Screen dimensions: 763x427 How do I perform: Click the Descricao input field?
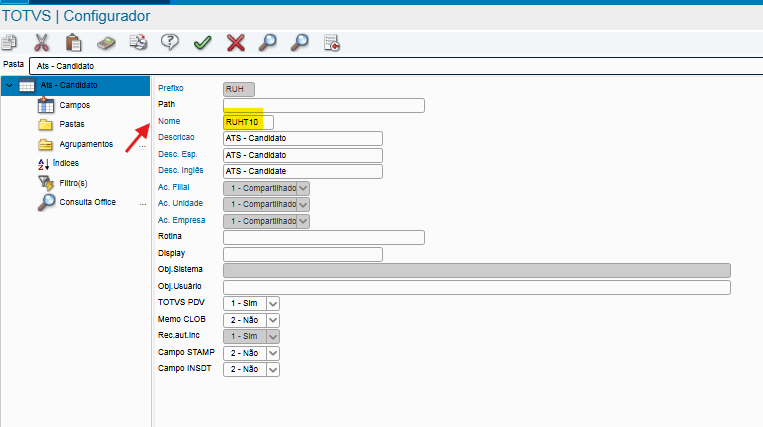pos(303,138)
